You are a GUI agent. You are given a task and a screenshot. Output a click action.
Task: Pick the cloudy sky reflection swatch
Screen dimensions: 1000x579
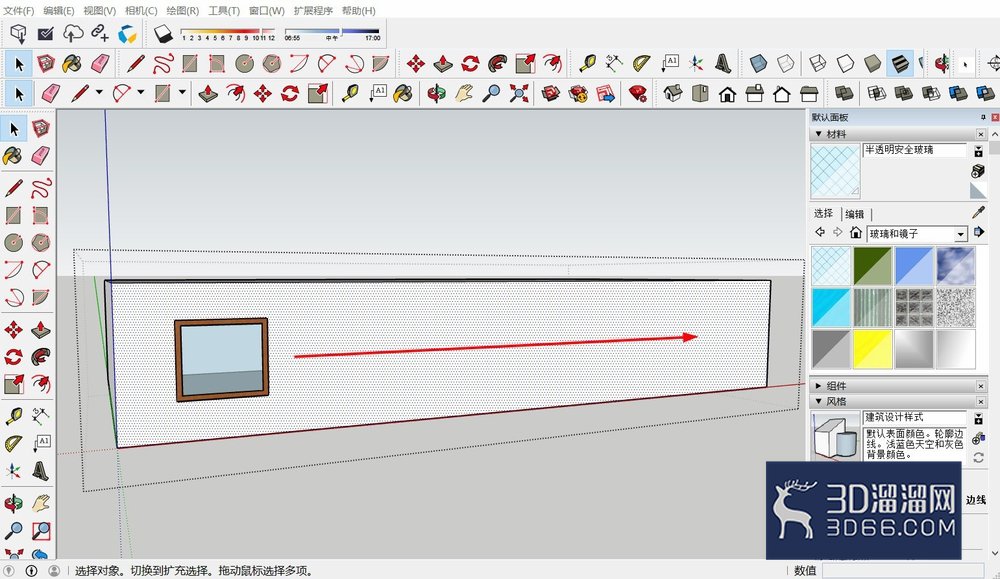(955, 265)
